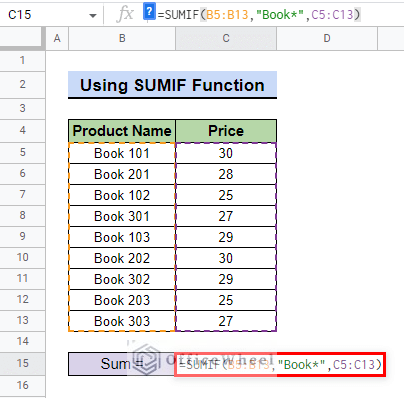Select row 2 header
The height and width of the screenshot is (398, 404).
[22, 85]
